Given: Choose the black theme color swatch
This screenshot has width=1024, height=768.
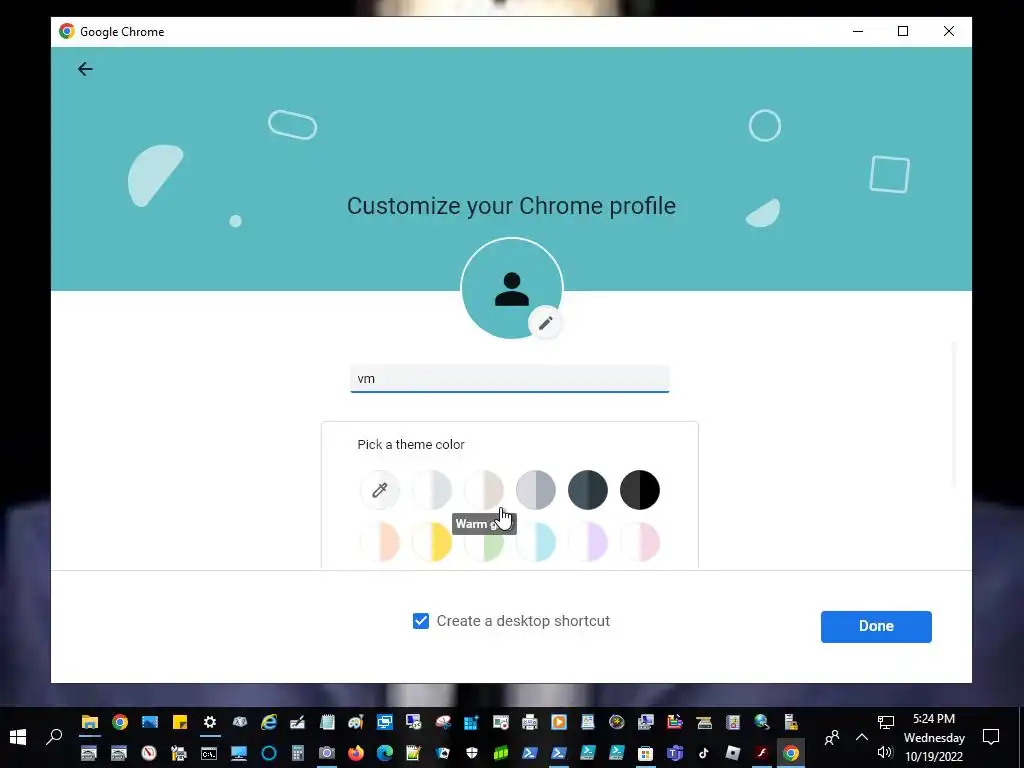Looking at the screenshot, I should click(x=640, y=490).
